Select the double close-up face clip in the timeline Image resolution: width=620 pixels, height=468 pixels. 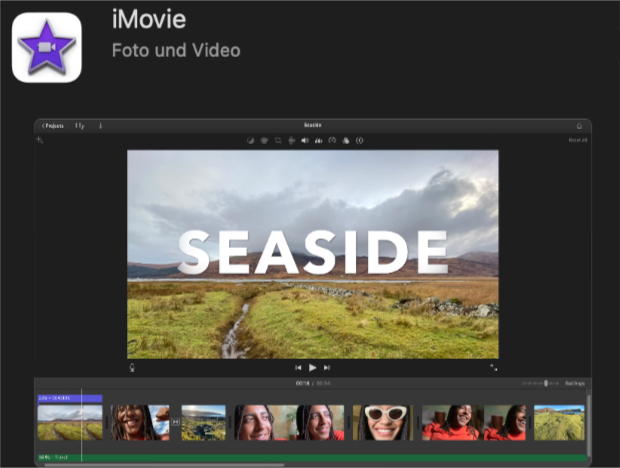click(289, 423)
